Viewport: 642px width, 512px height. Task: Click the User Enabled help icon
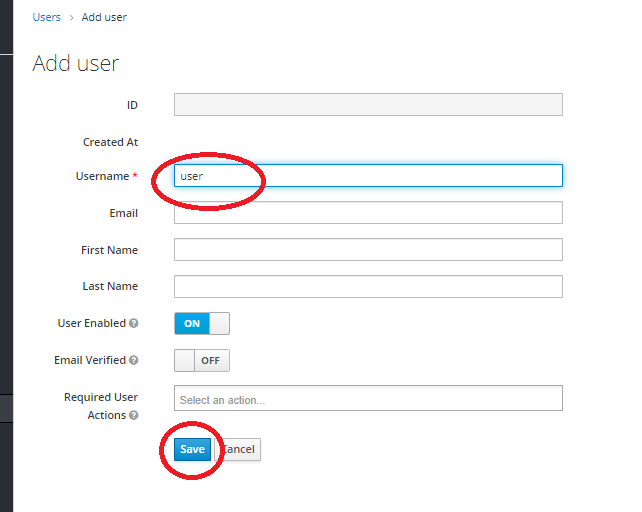[x=133, y=323]
